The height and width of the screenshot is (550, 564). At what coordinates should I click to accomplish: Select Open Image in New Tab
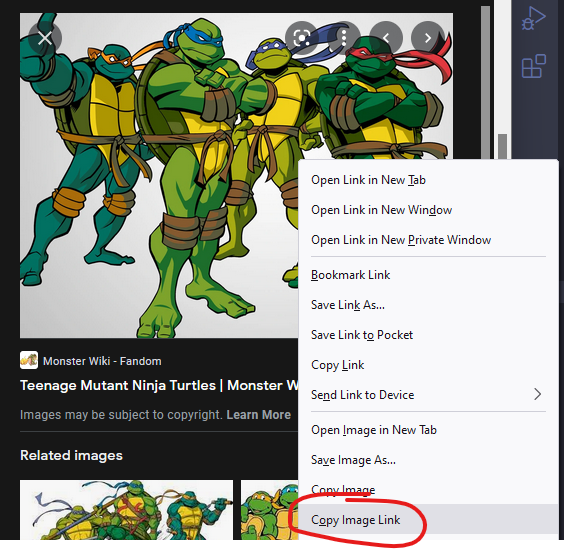pyautogui.click(x=428, y=429)
